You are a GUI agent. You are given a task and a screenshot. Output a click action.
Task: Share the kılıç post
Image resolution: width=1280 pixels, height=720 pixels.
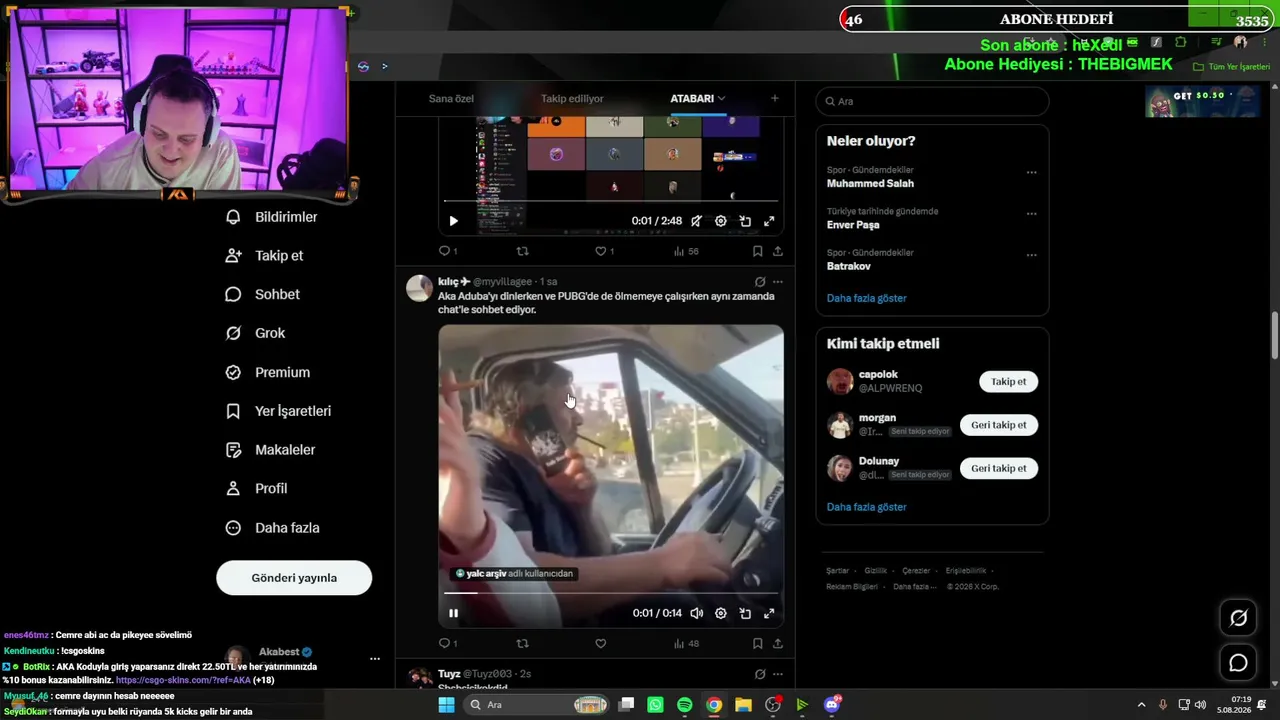(x=777, y=643)
